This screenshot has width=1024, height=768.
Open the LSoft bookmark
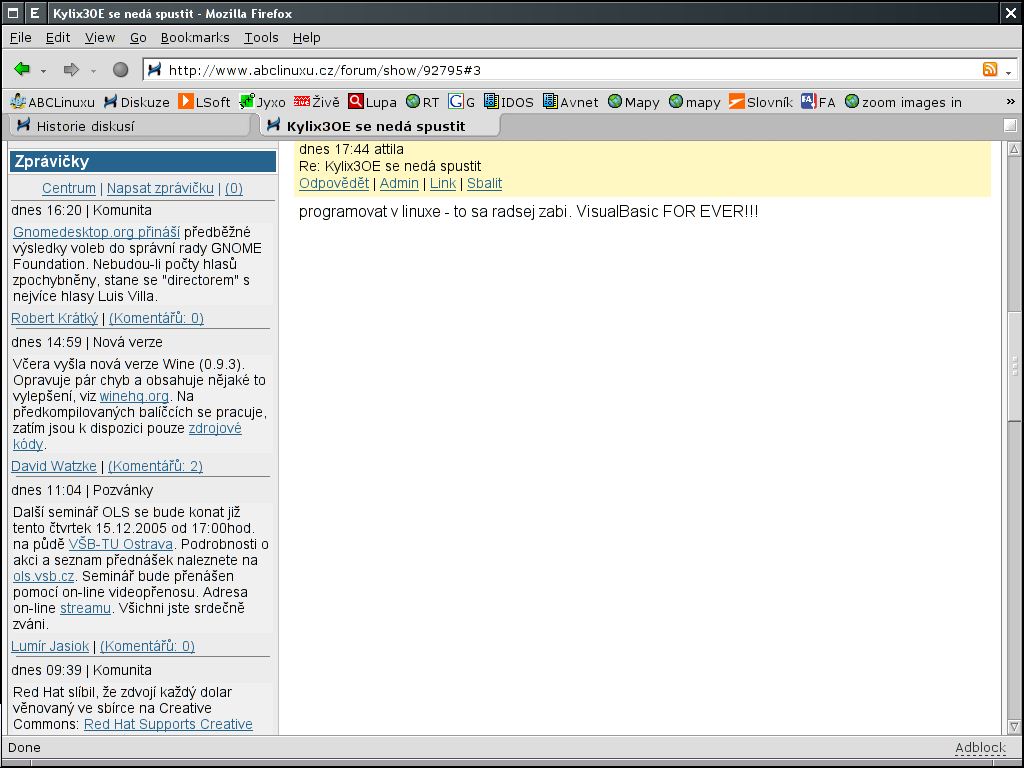click(204, 102)
